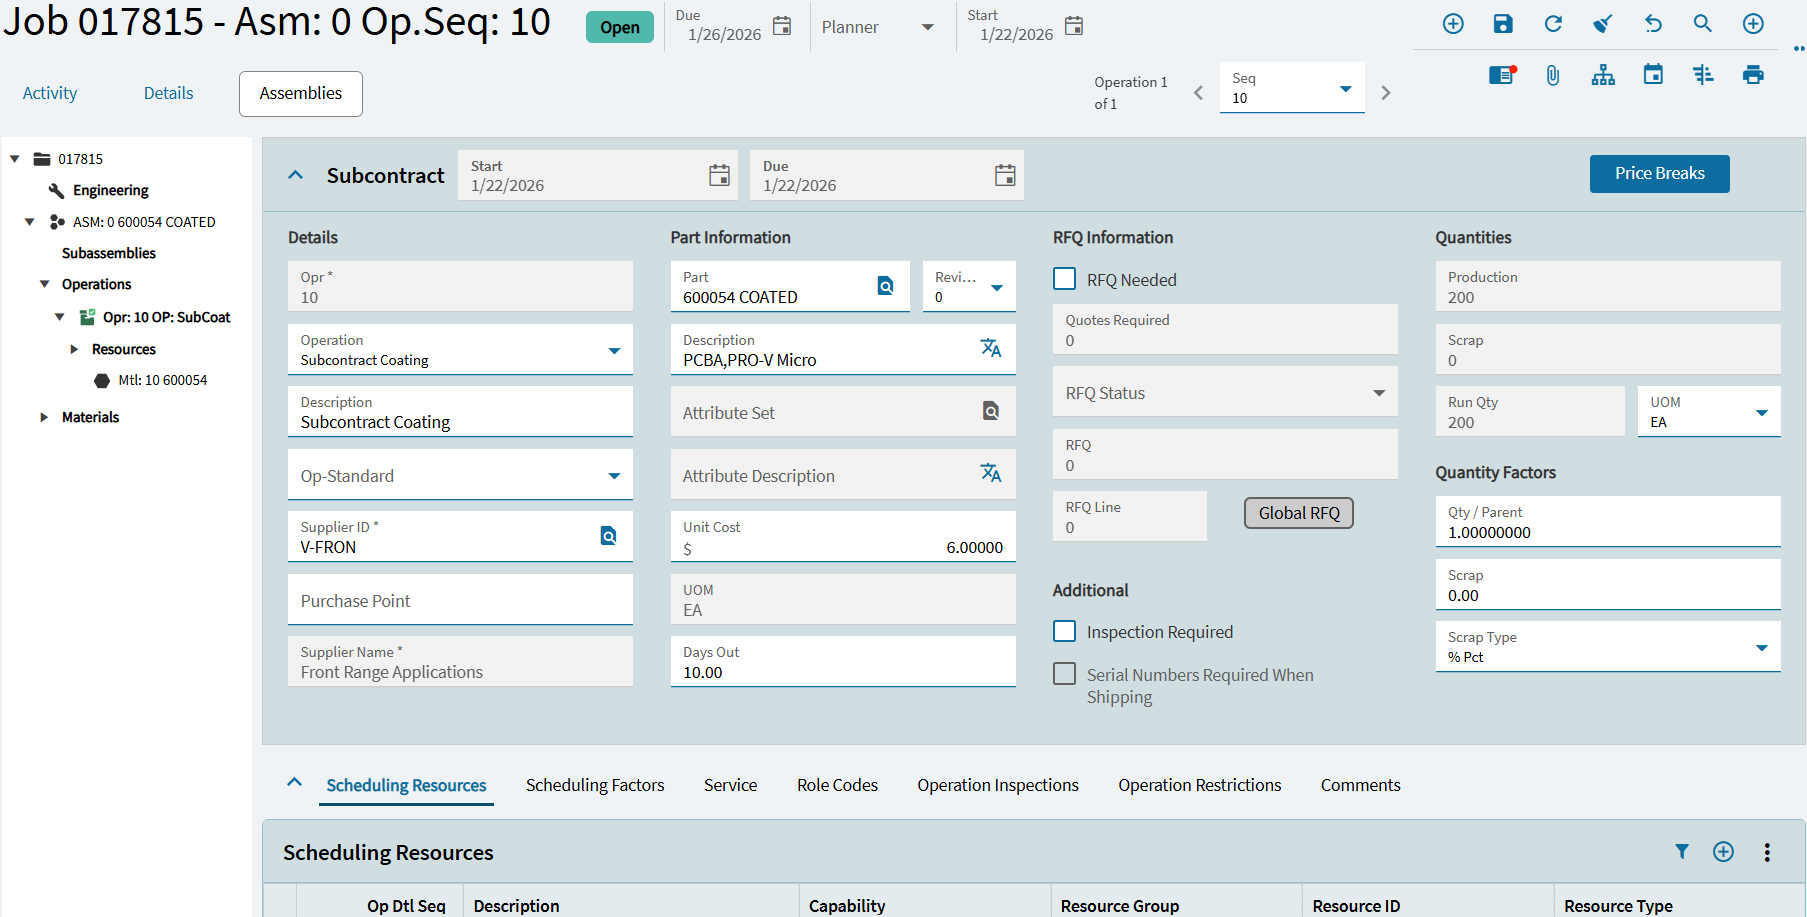Click the Supplier ID lookup icon
Viewport: 1807px width, 917px height.
[608, 536]
